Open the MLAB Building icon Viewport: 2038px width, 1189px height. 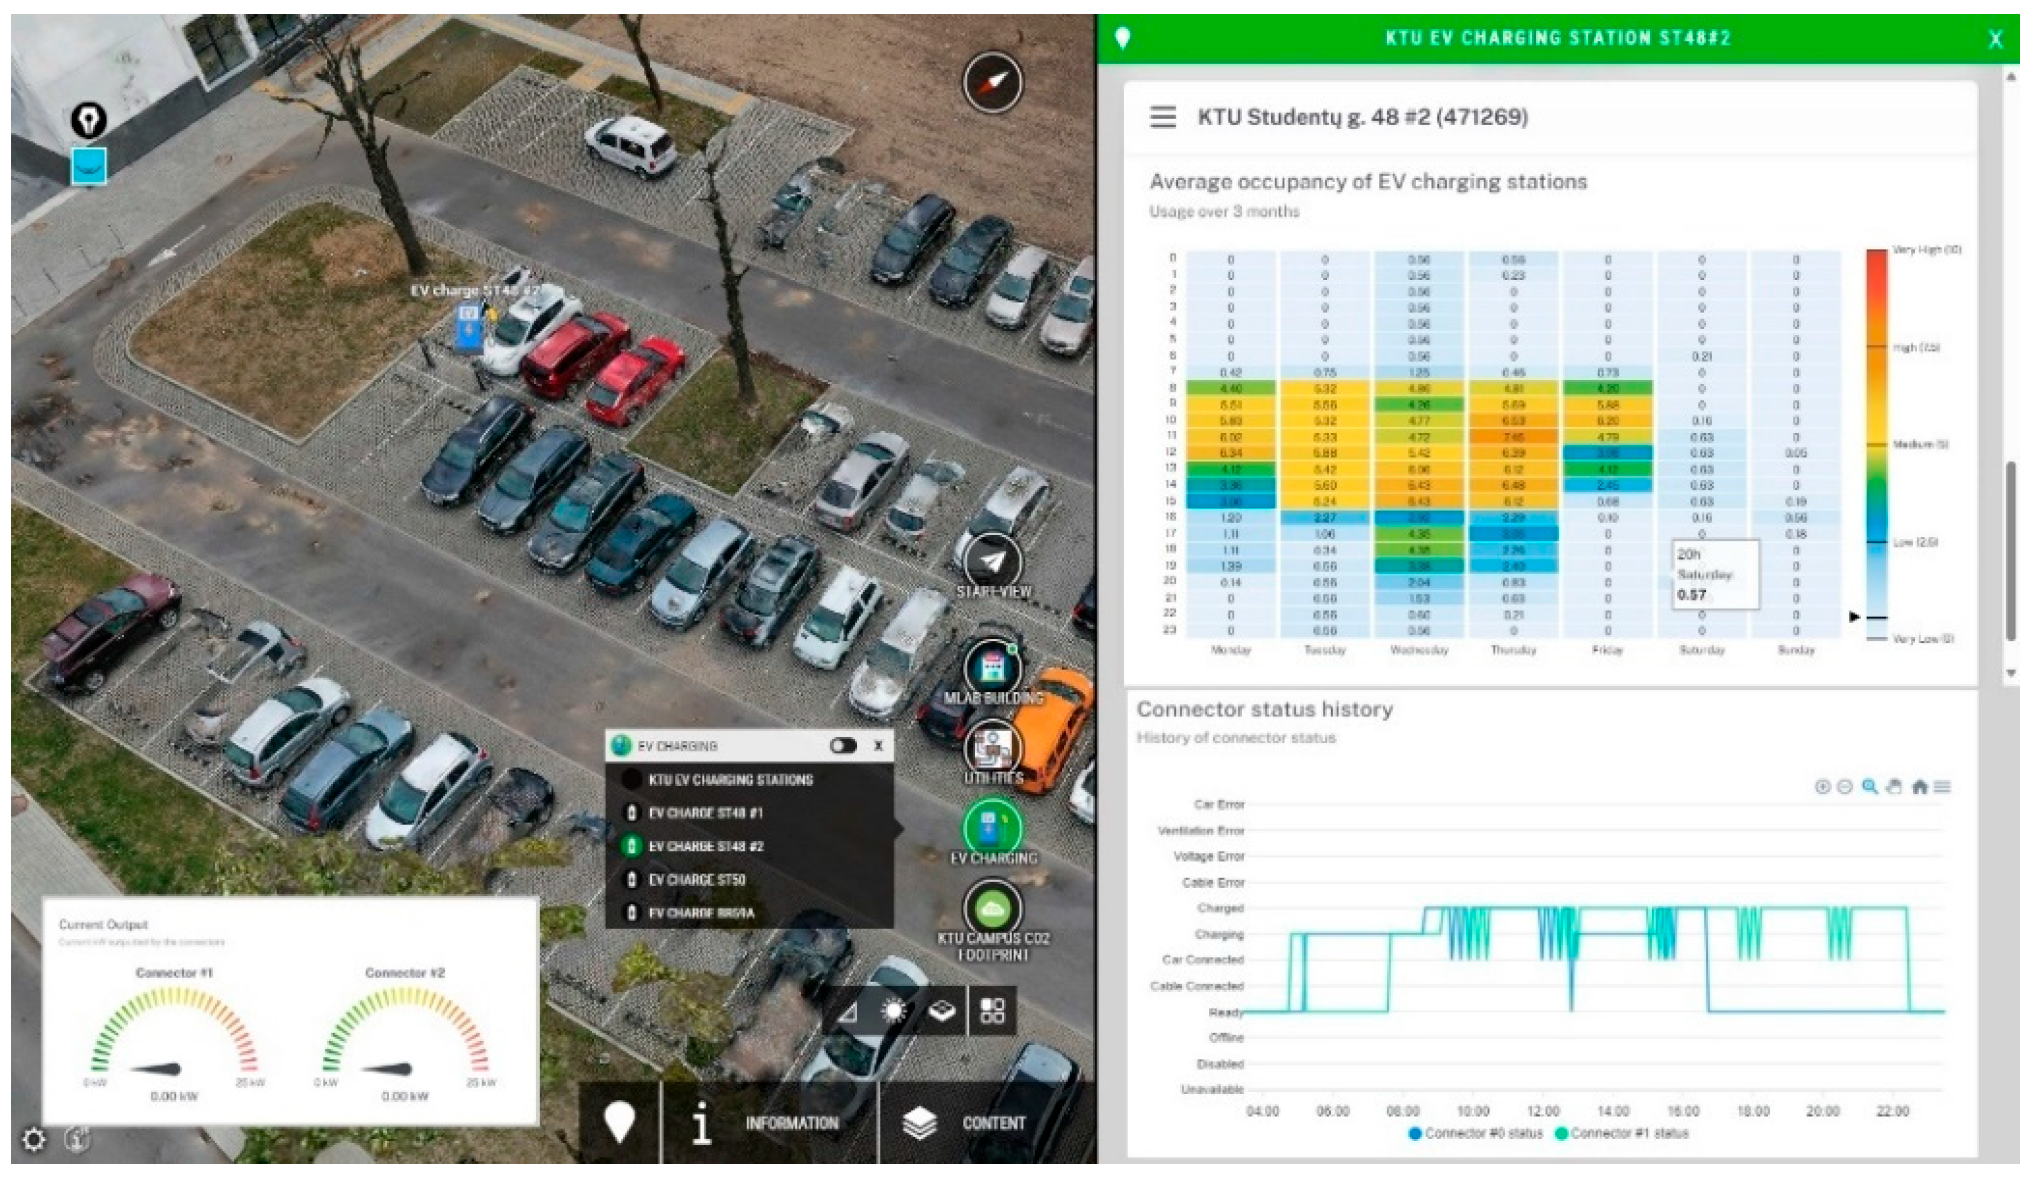[x=991, y=667]
